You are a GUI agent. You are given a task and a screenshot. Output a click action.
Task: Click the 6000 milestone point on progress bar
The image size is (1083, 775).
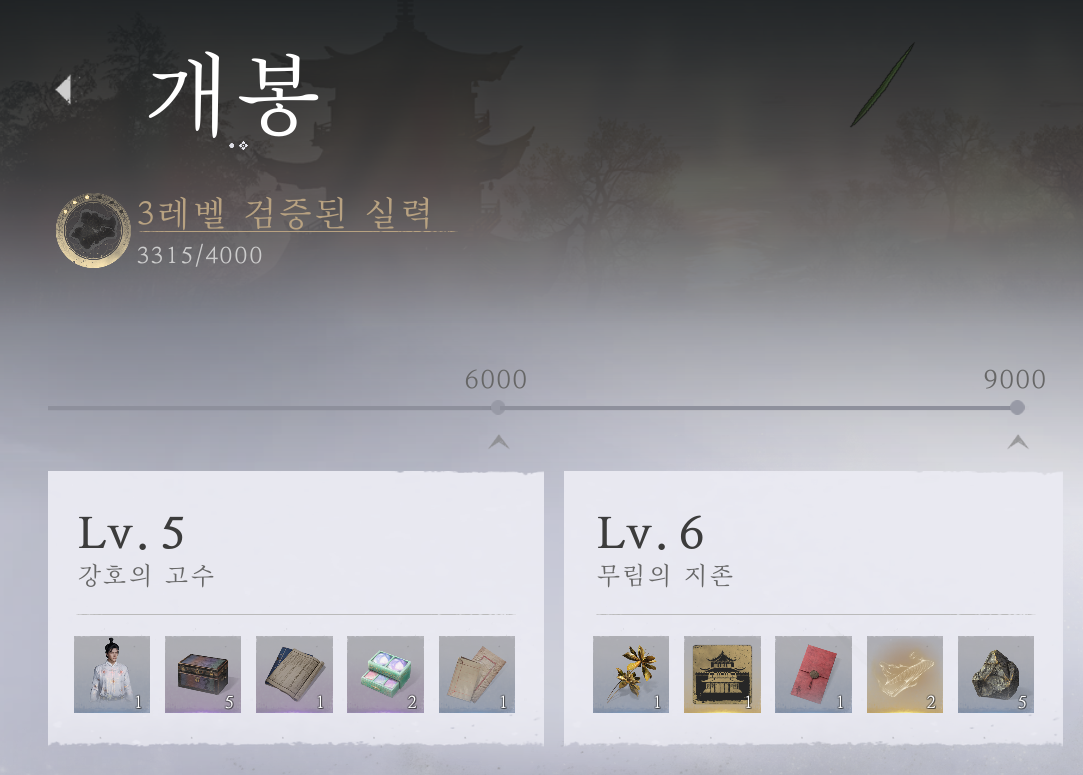(498, 408)
